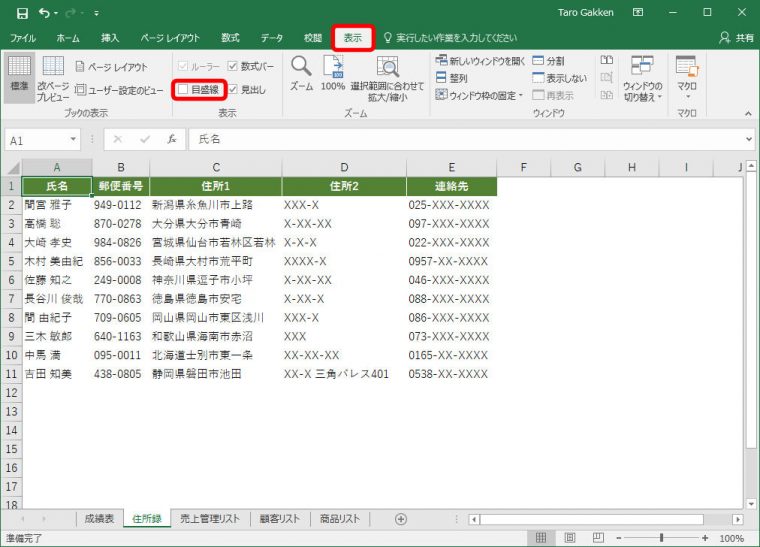Select cell 吉田 知美
Viewport: 760px width, 547px height.
[57, 374]
